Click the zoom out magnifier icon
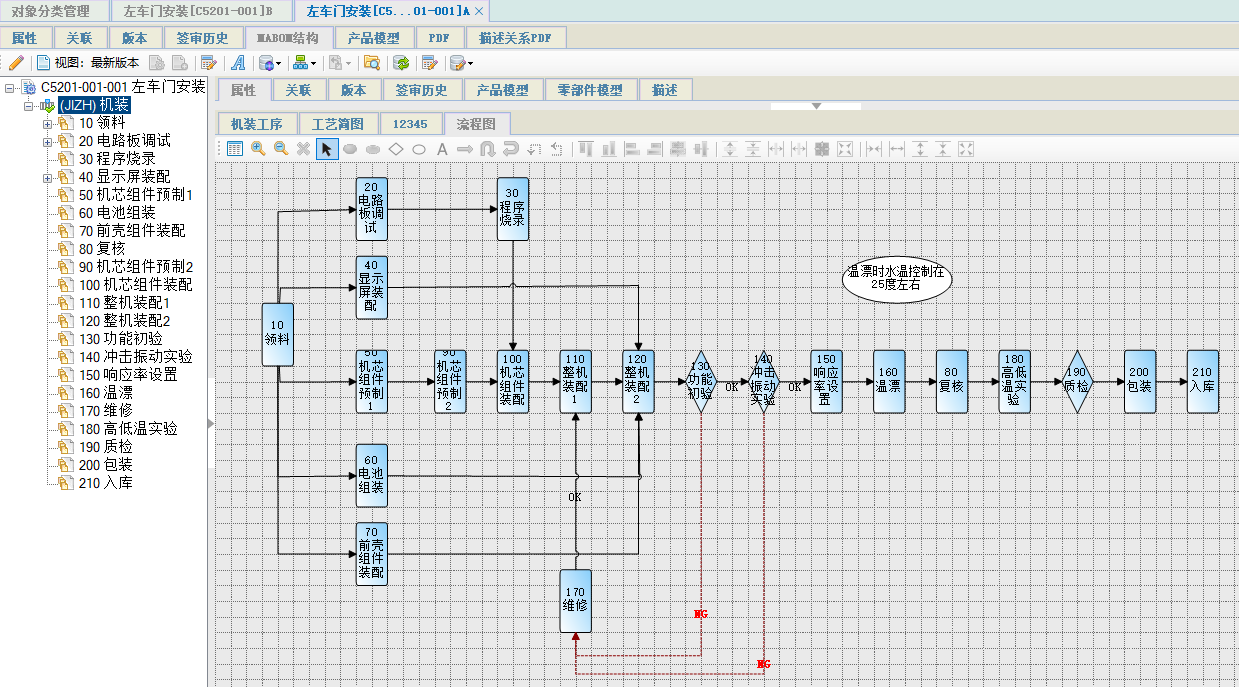Image resolution: width=1239 pixels, height=687 pixels. (x=281, y=149)
